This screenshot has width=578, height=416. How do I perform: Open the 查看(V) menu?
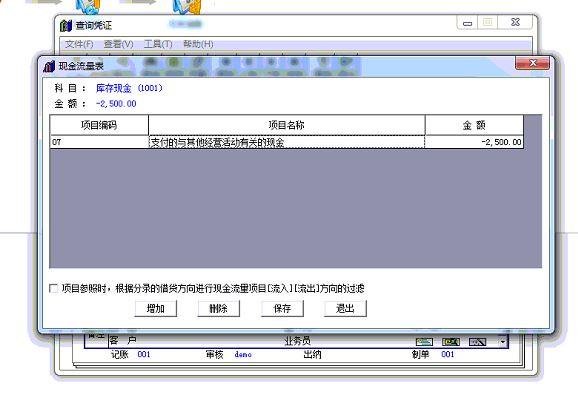coord(118,44)
